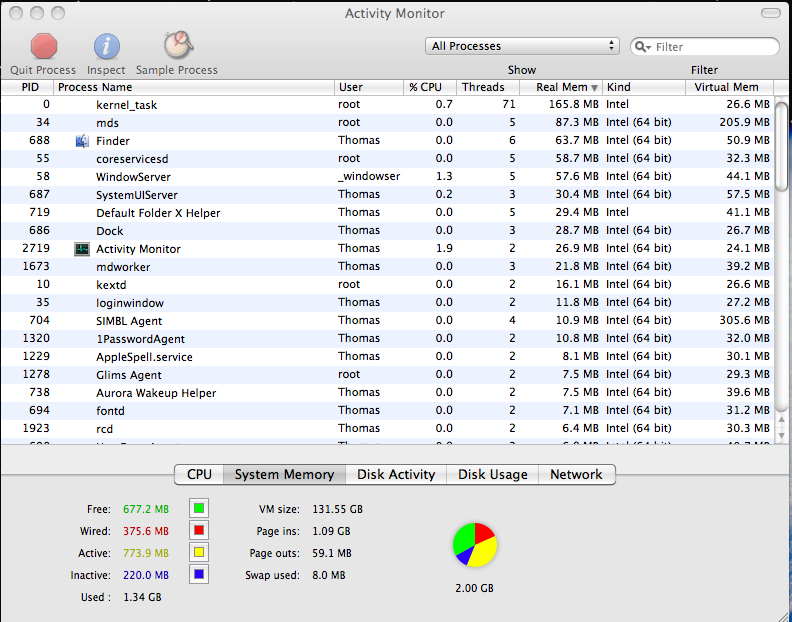Image resolution: width=792 pixels, height=622 pixels.
Task: Select the SystemUIServer process row
Action: 387,195
